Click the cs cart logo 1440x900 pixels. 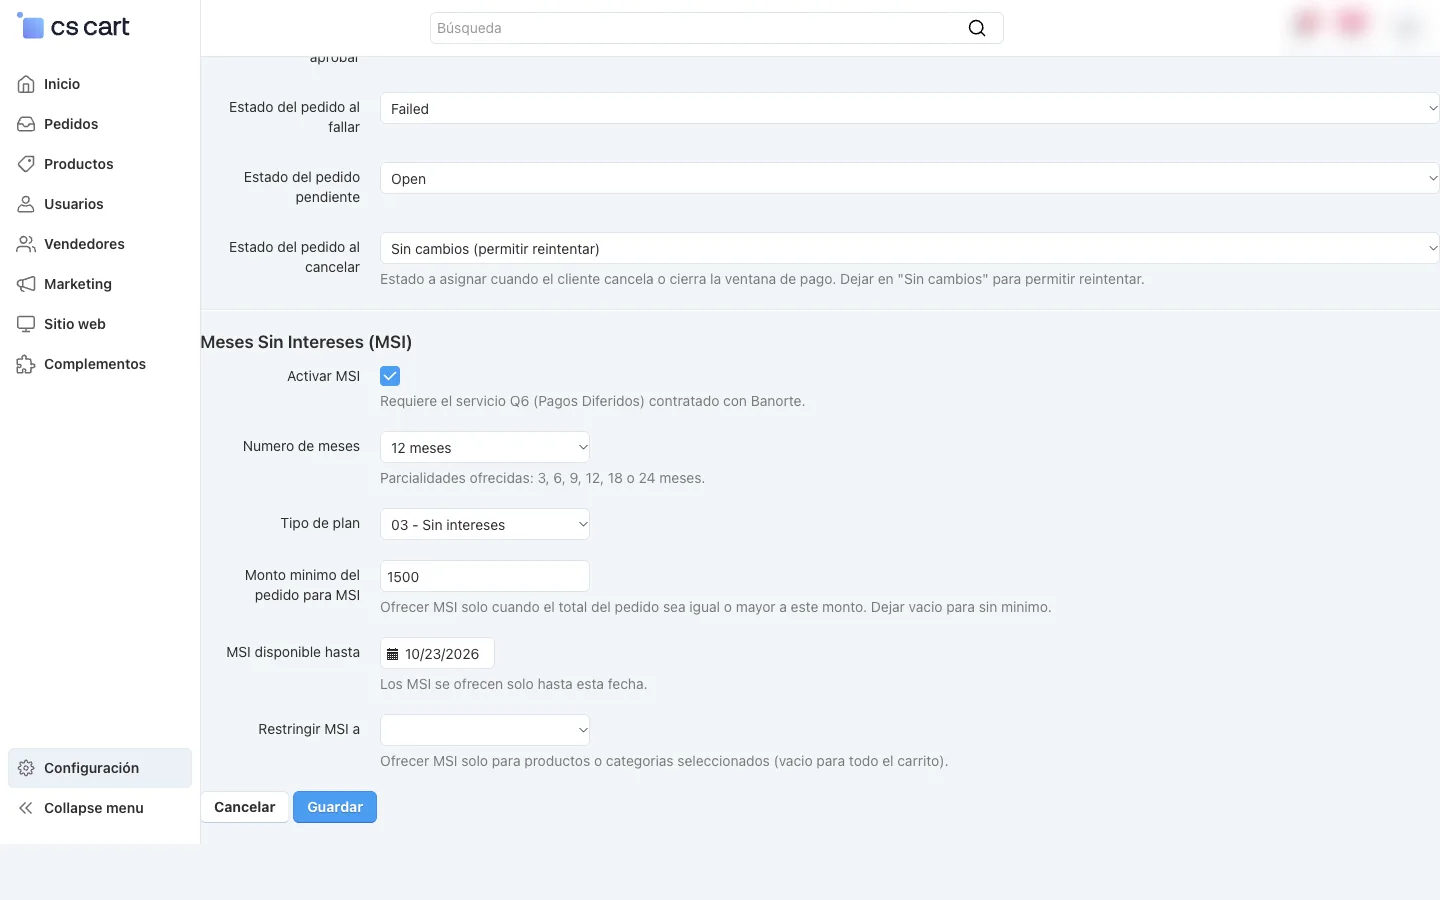tap(74, 27)
